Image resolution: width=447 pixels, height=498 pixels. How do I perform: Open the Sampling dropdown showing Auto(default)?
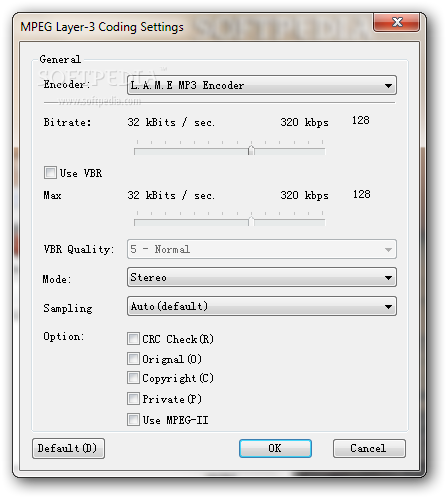coord(262,306)
